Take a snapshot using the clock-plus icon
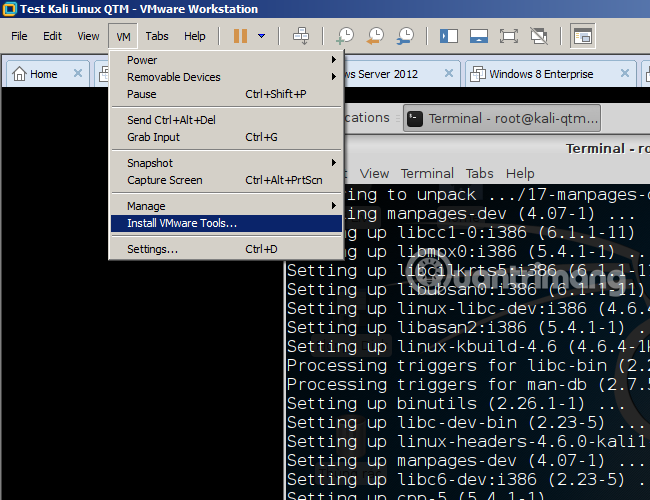The width and height of the screenshot is (650, 500). (345, 36)
